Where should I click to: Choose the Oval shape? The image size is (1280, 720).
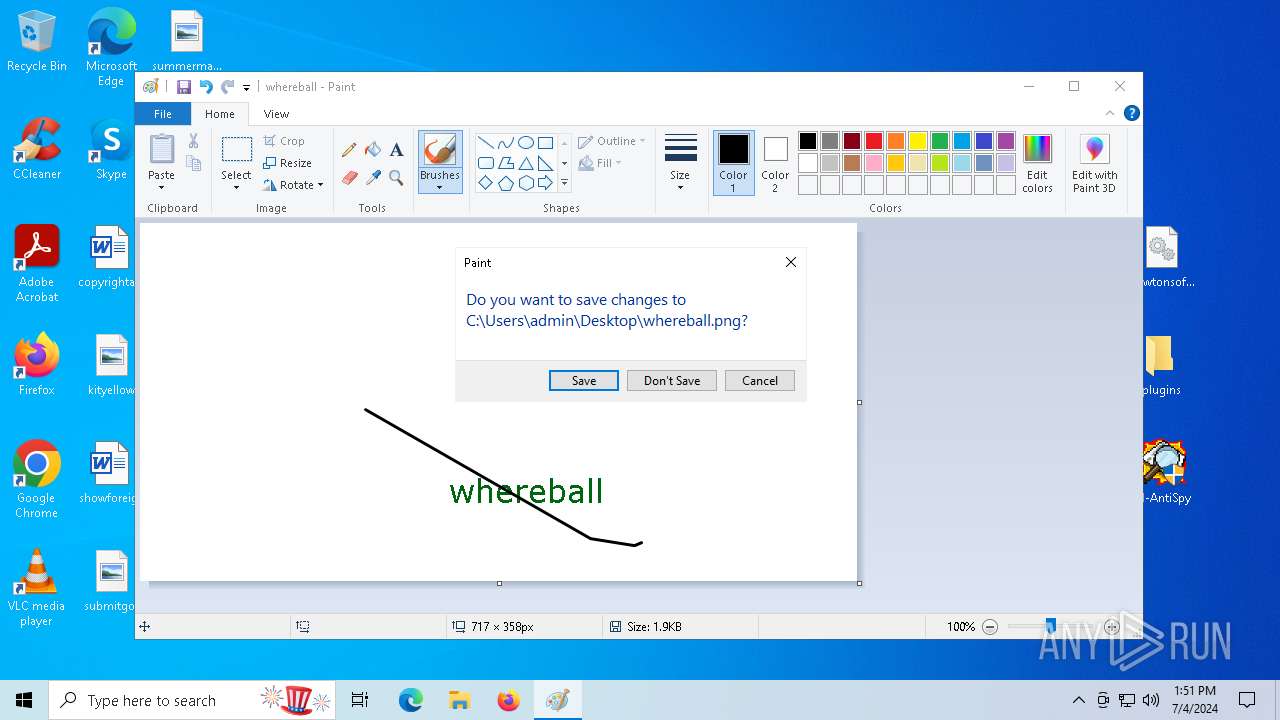point(525,142)
